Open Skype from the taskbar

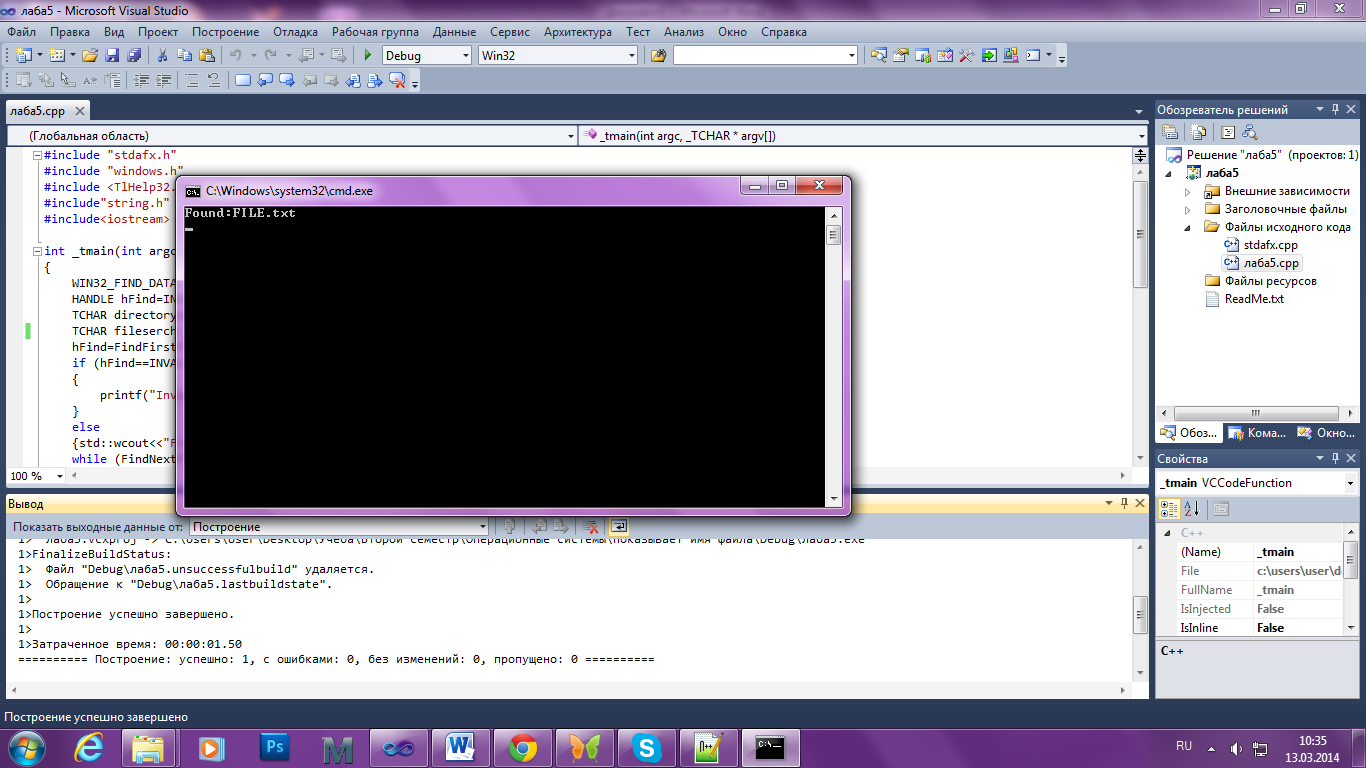[647, 747]
